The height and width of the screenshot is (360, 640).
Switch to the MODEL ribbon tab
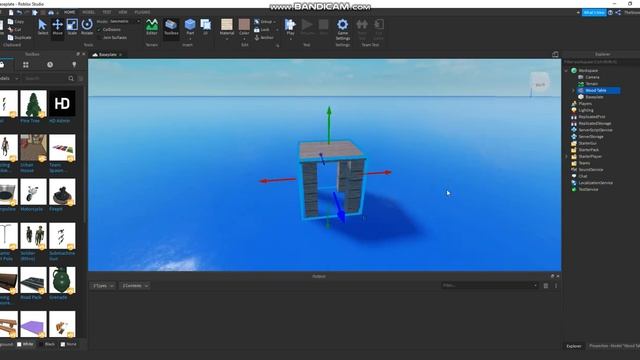click(88, 13)
